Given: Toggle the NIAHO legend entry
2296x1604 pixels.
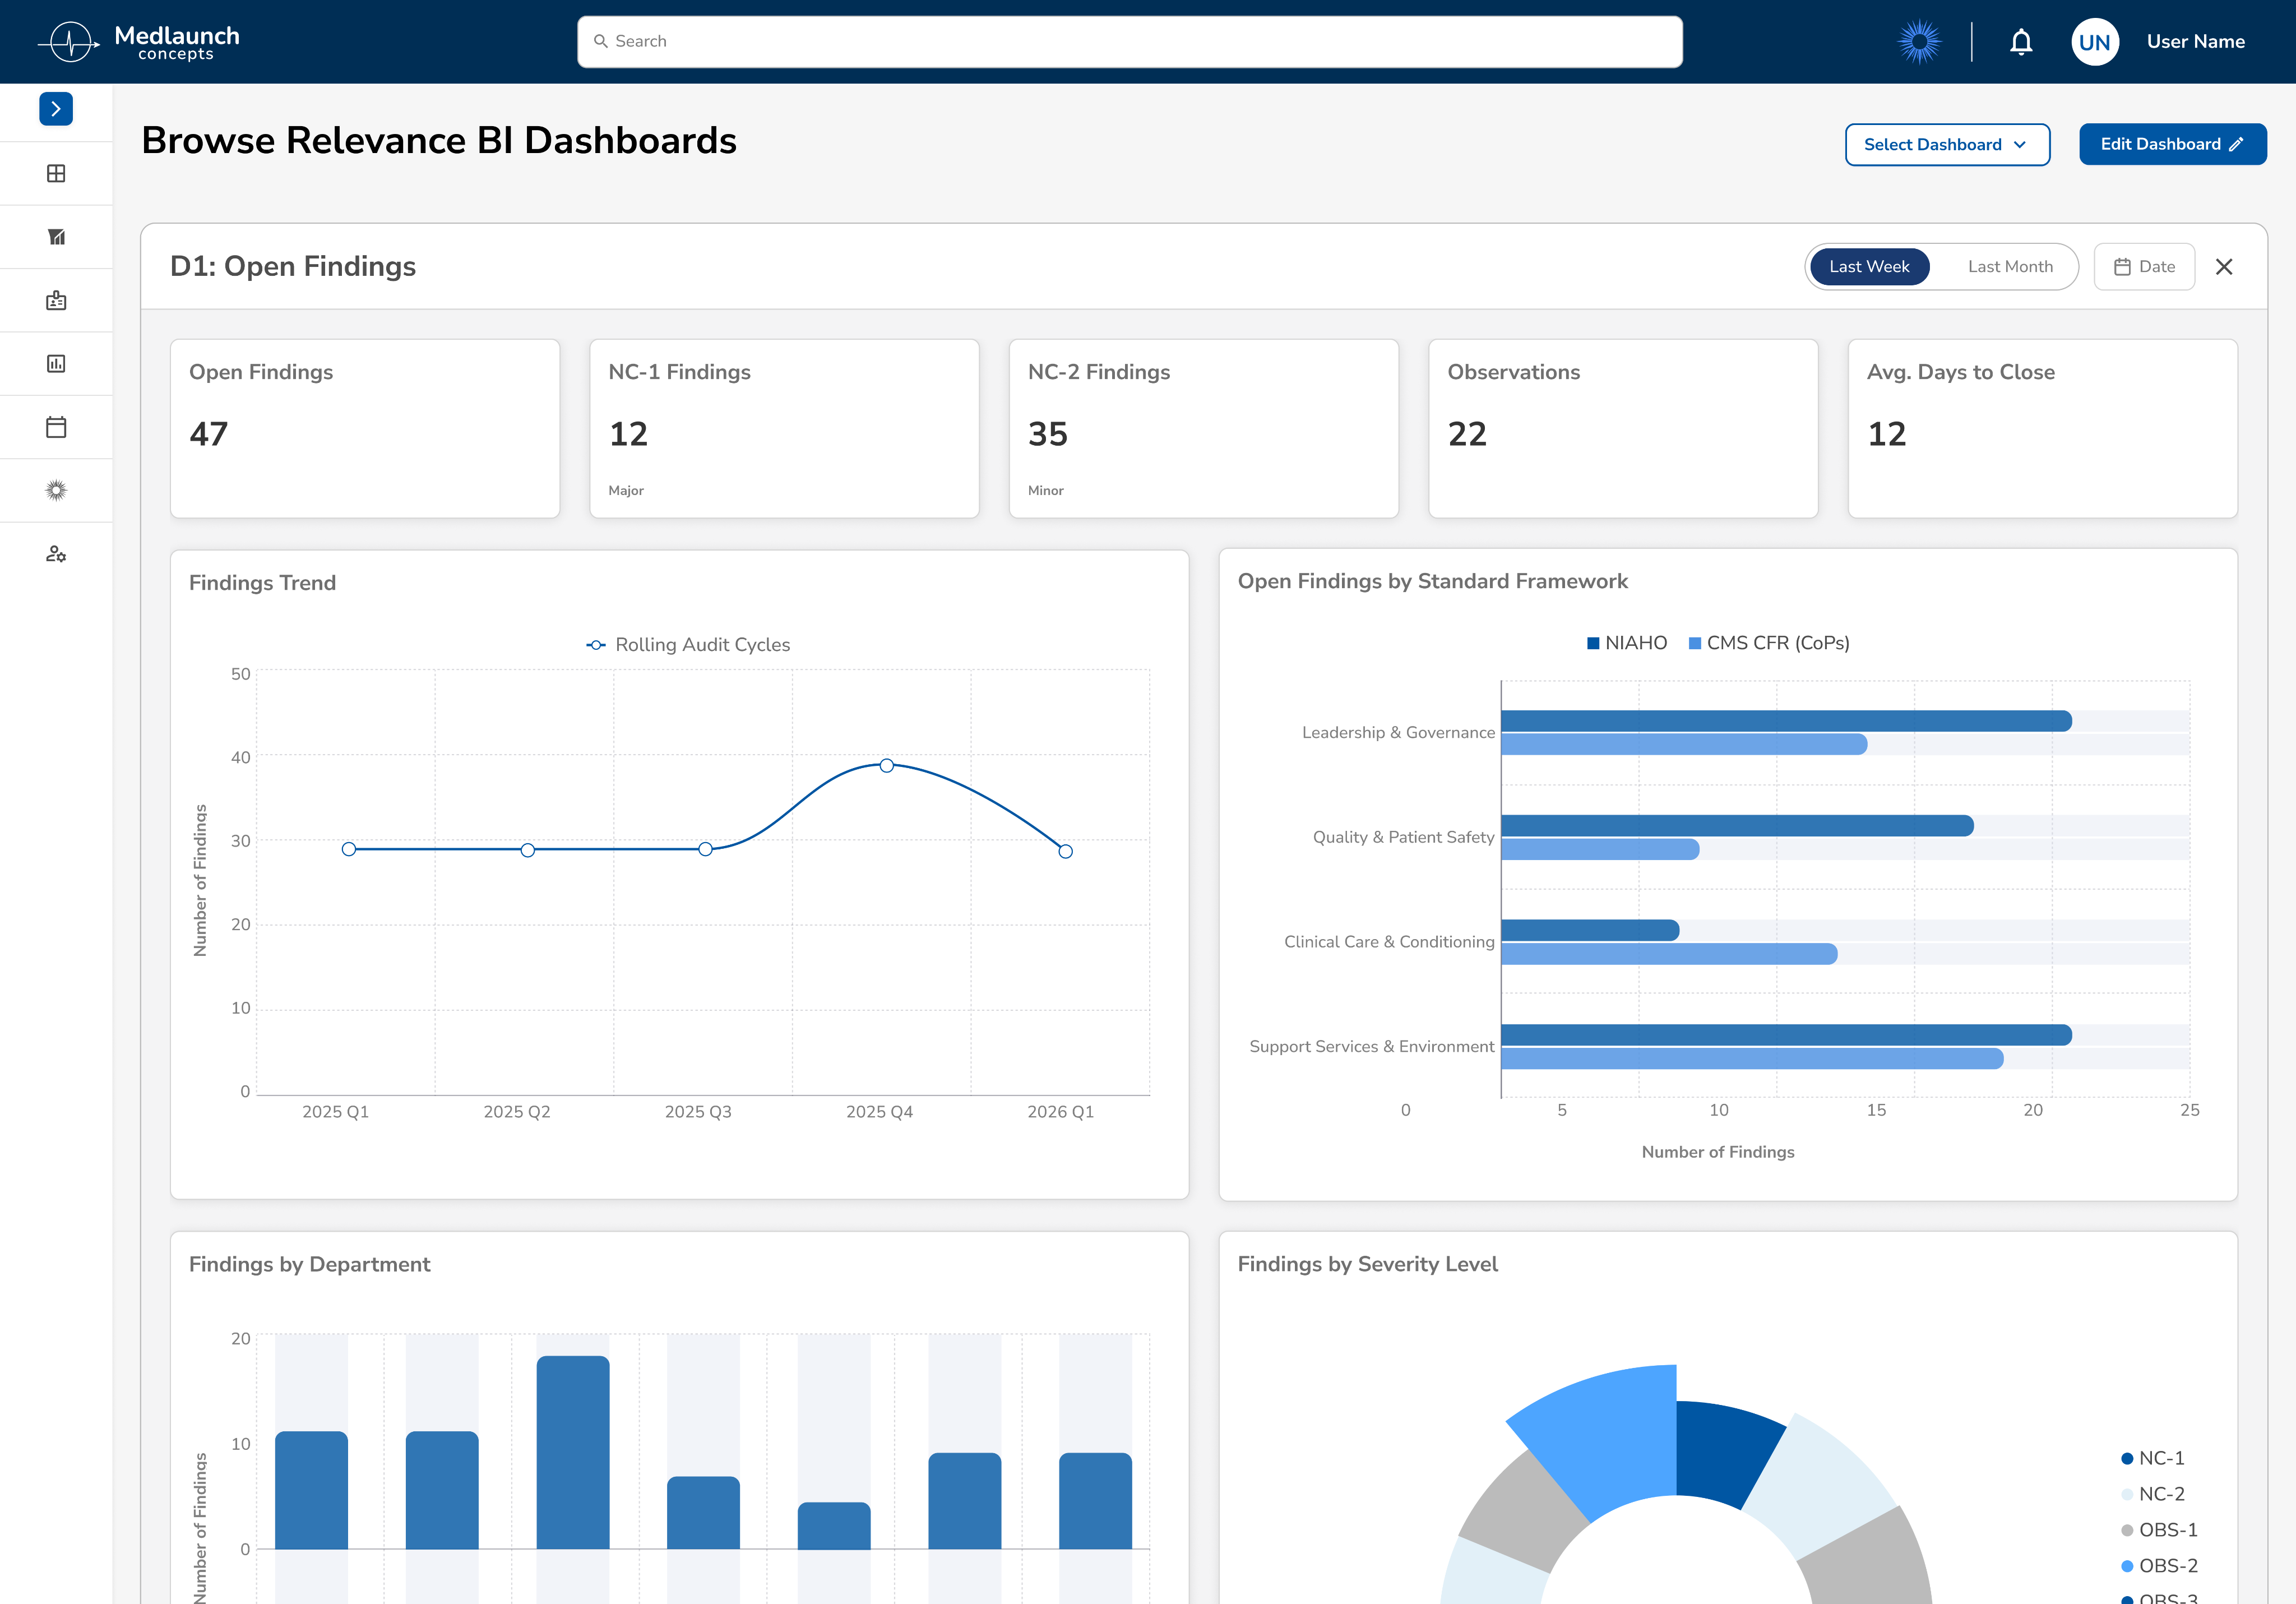Looking at the screenshot, I should point(1627,643).
